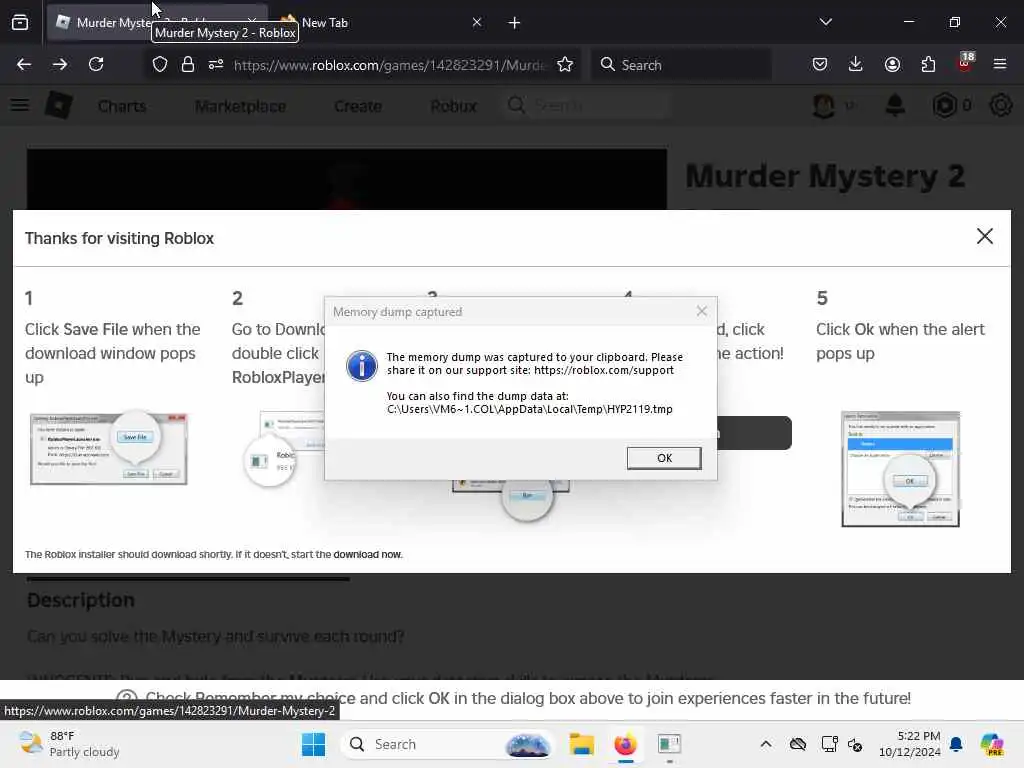Screen dimensions: 1024x768
Task: Click the cloud sync tray icon
Action: (797, 744)
